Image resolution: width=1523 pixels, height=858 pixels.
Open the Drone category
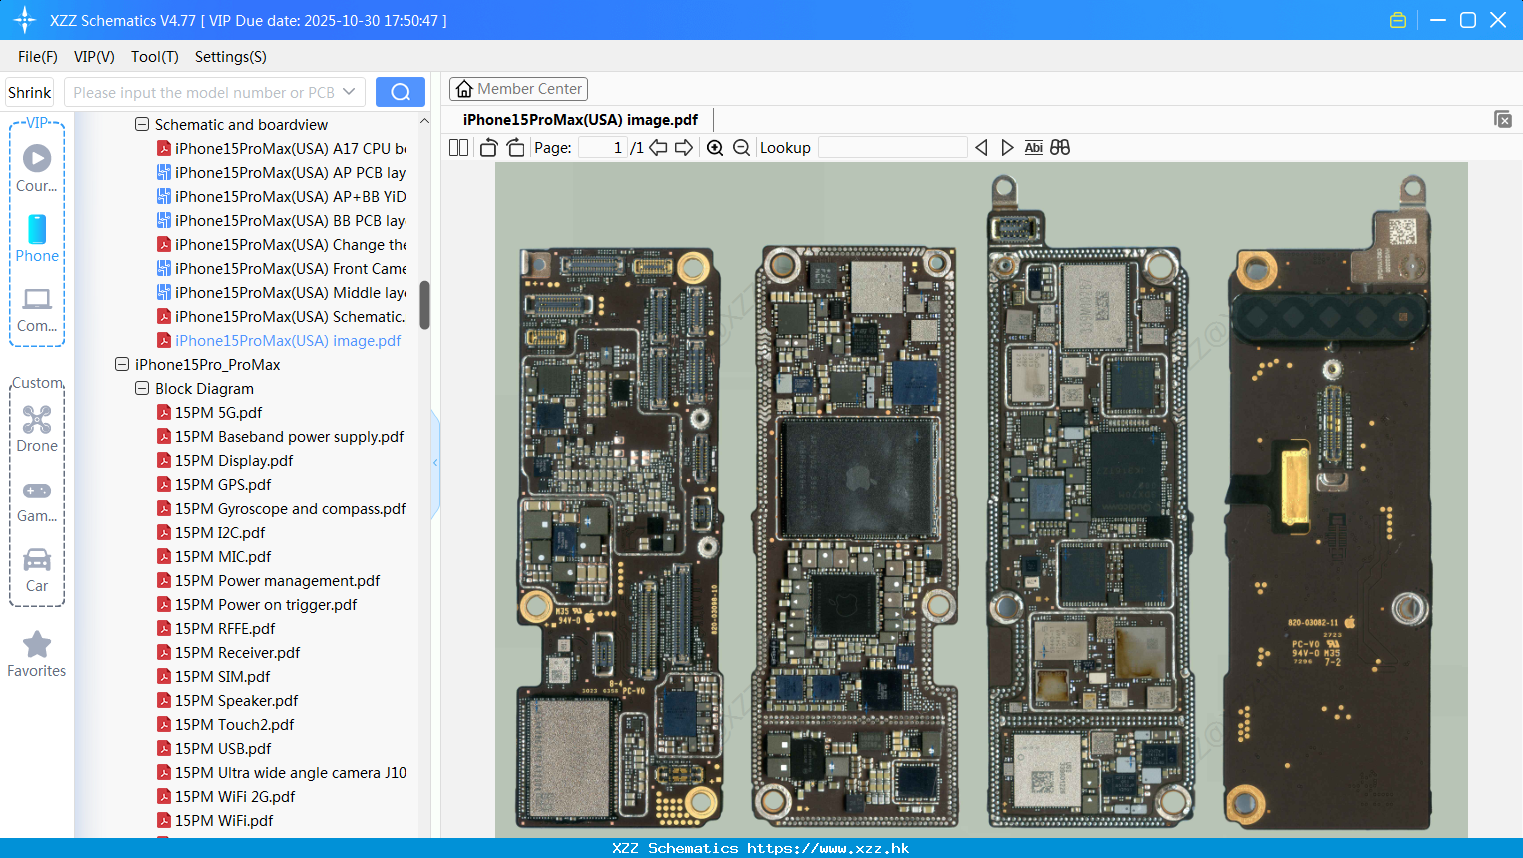coord(37,429)
